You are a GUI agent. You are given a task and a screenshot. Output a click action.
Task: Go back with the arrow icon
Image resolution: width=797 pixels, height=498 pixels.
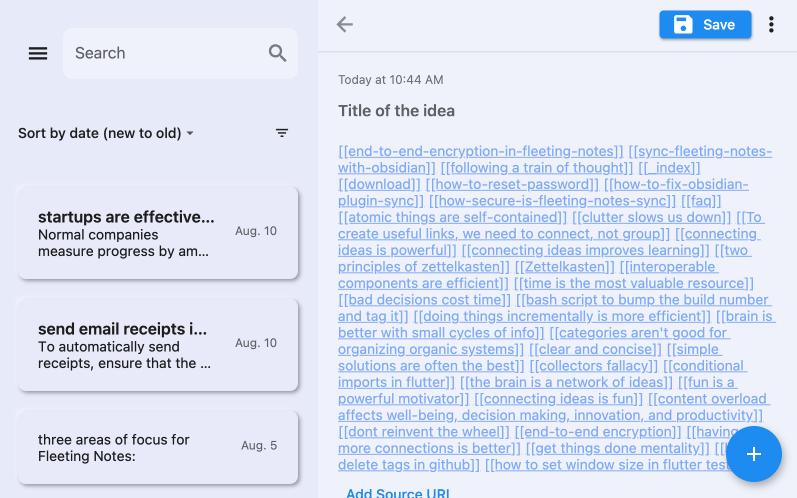click(x=345, y=25)
